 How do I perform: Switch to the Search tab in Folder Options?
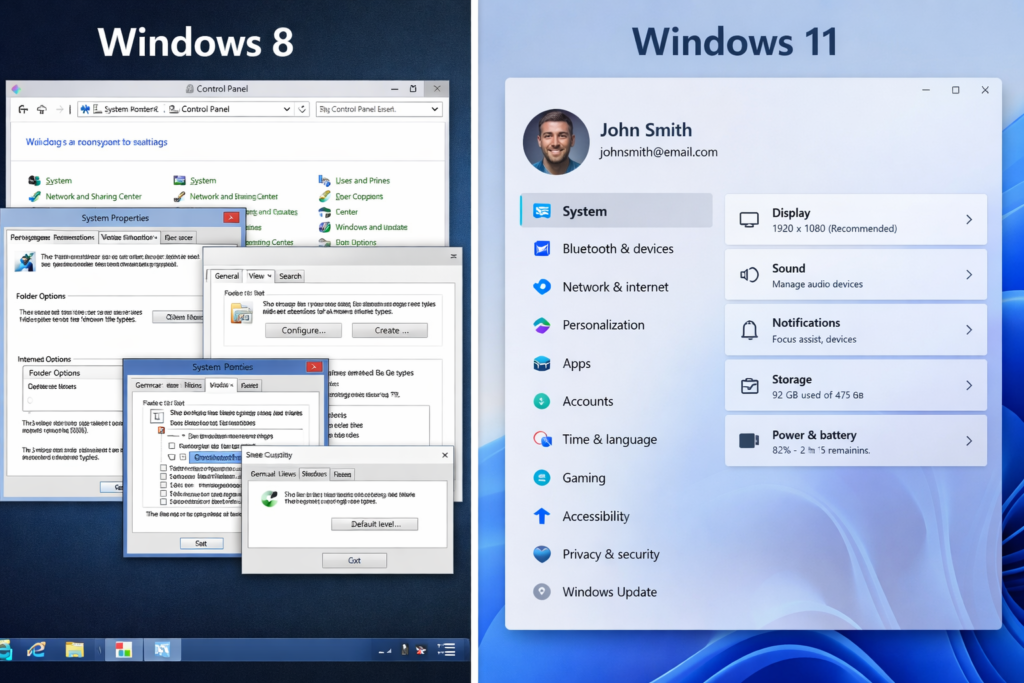pyautogui.click(x=290, y=276)
